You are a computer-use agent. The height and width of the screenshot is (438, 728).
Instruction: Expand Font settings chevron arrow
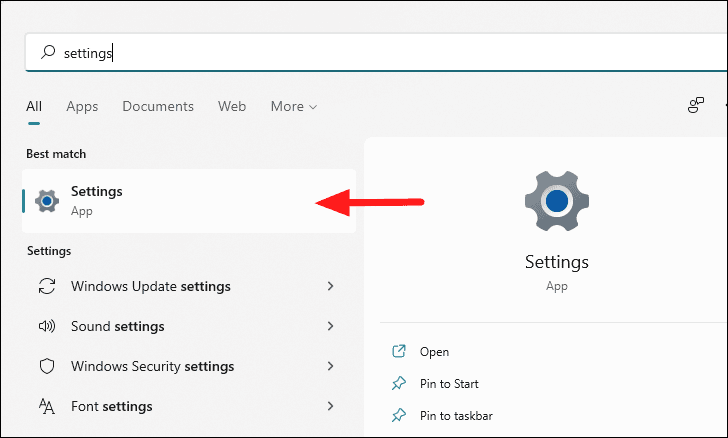click(x=331, y=406)
